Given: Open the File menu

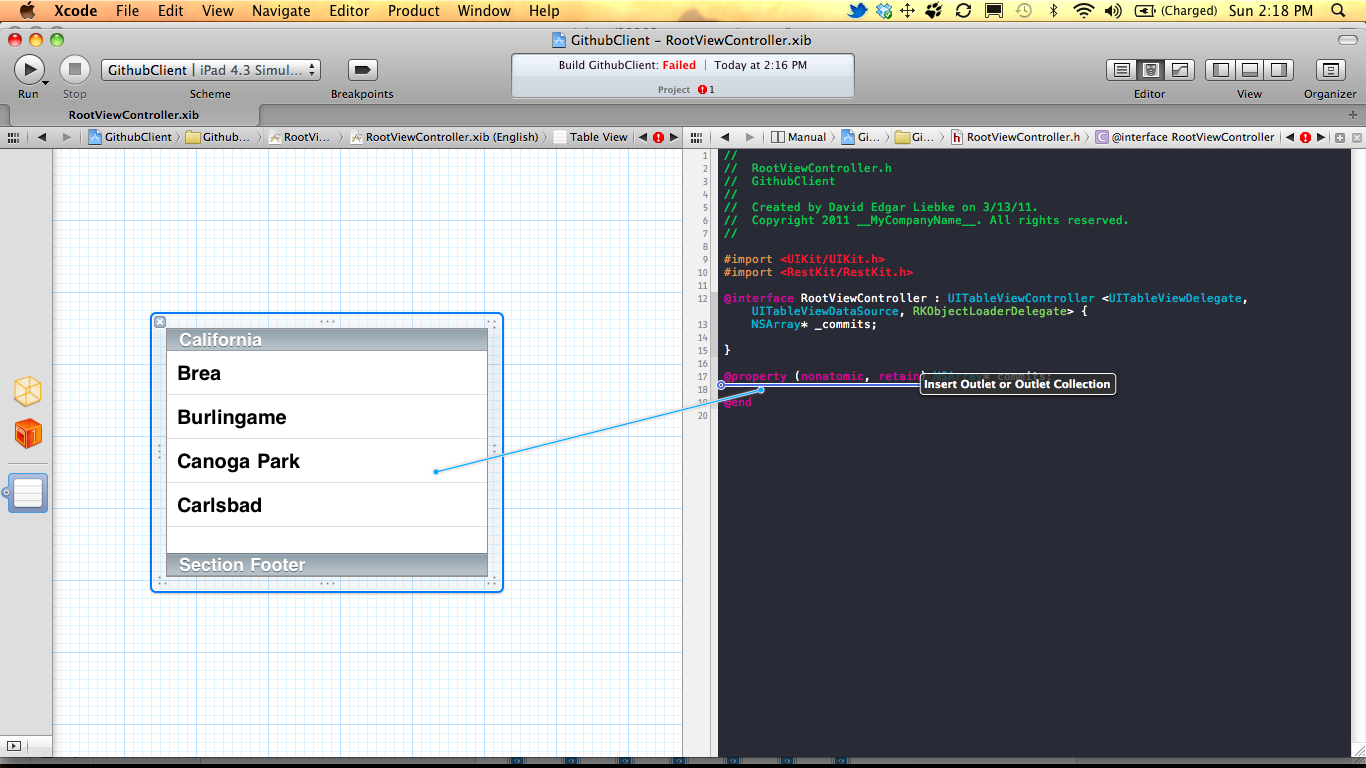Looking at the screenshot, I should click(x=127, y=11).
